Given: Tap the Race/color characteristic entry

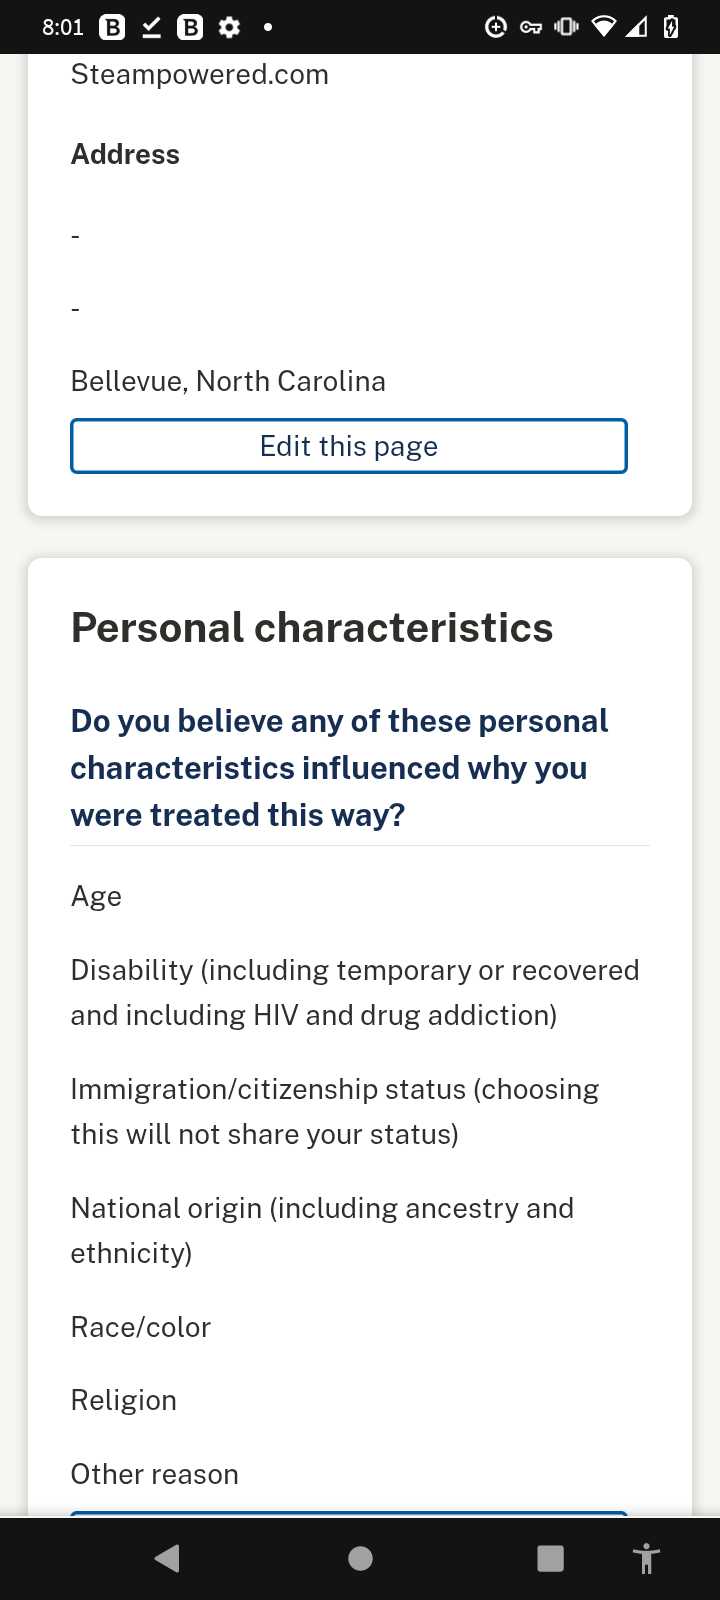Looking at the screenshot, I should pos(141,1327).
